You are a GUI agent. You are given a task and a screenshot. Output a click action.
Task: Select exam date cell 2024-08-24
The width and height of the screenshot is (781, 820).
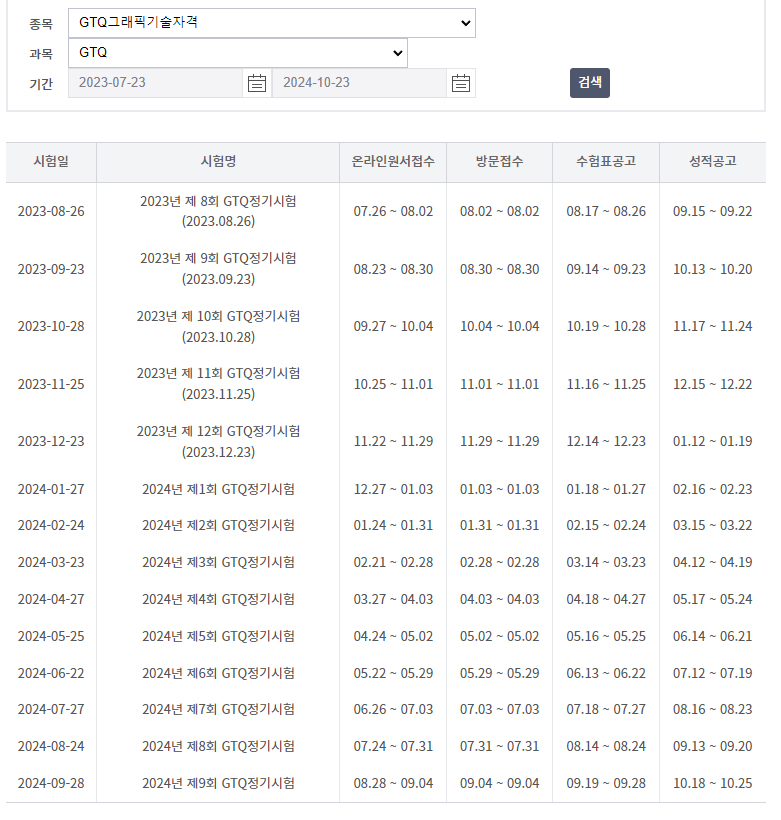click(51, 746)
